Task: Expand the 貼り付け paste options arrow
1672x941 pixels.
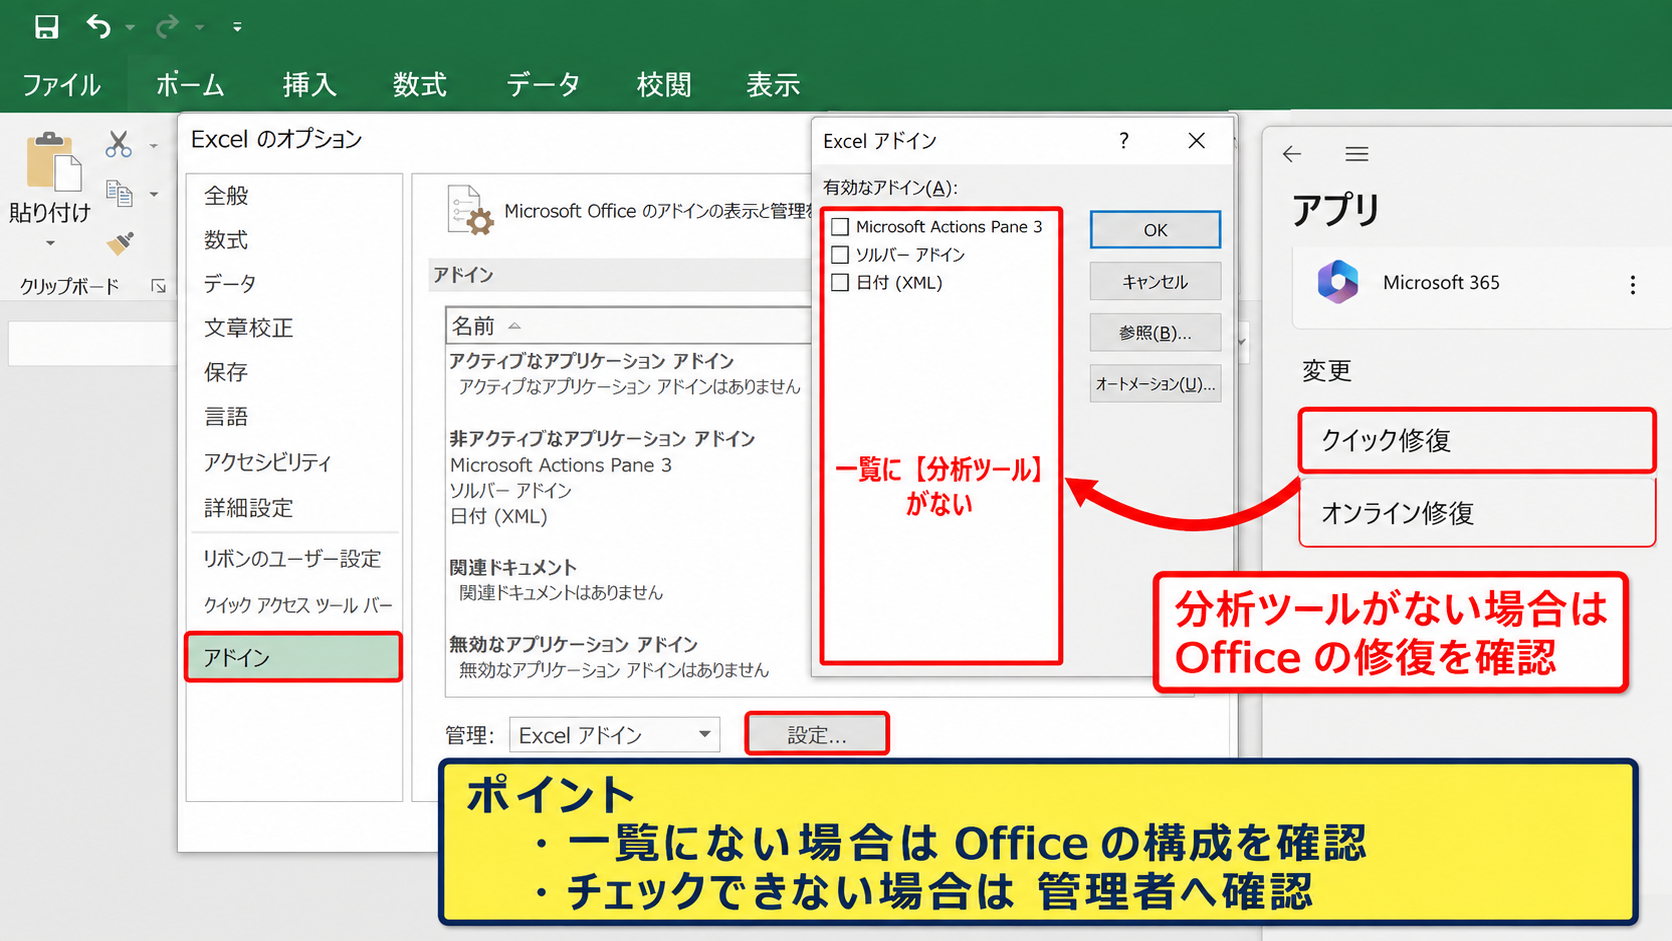Action: [x=50, y=243]
